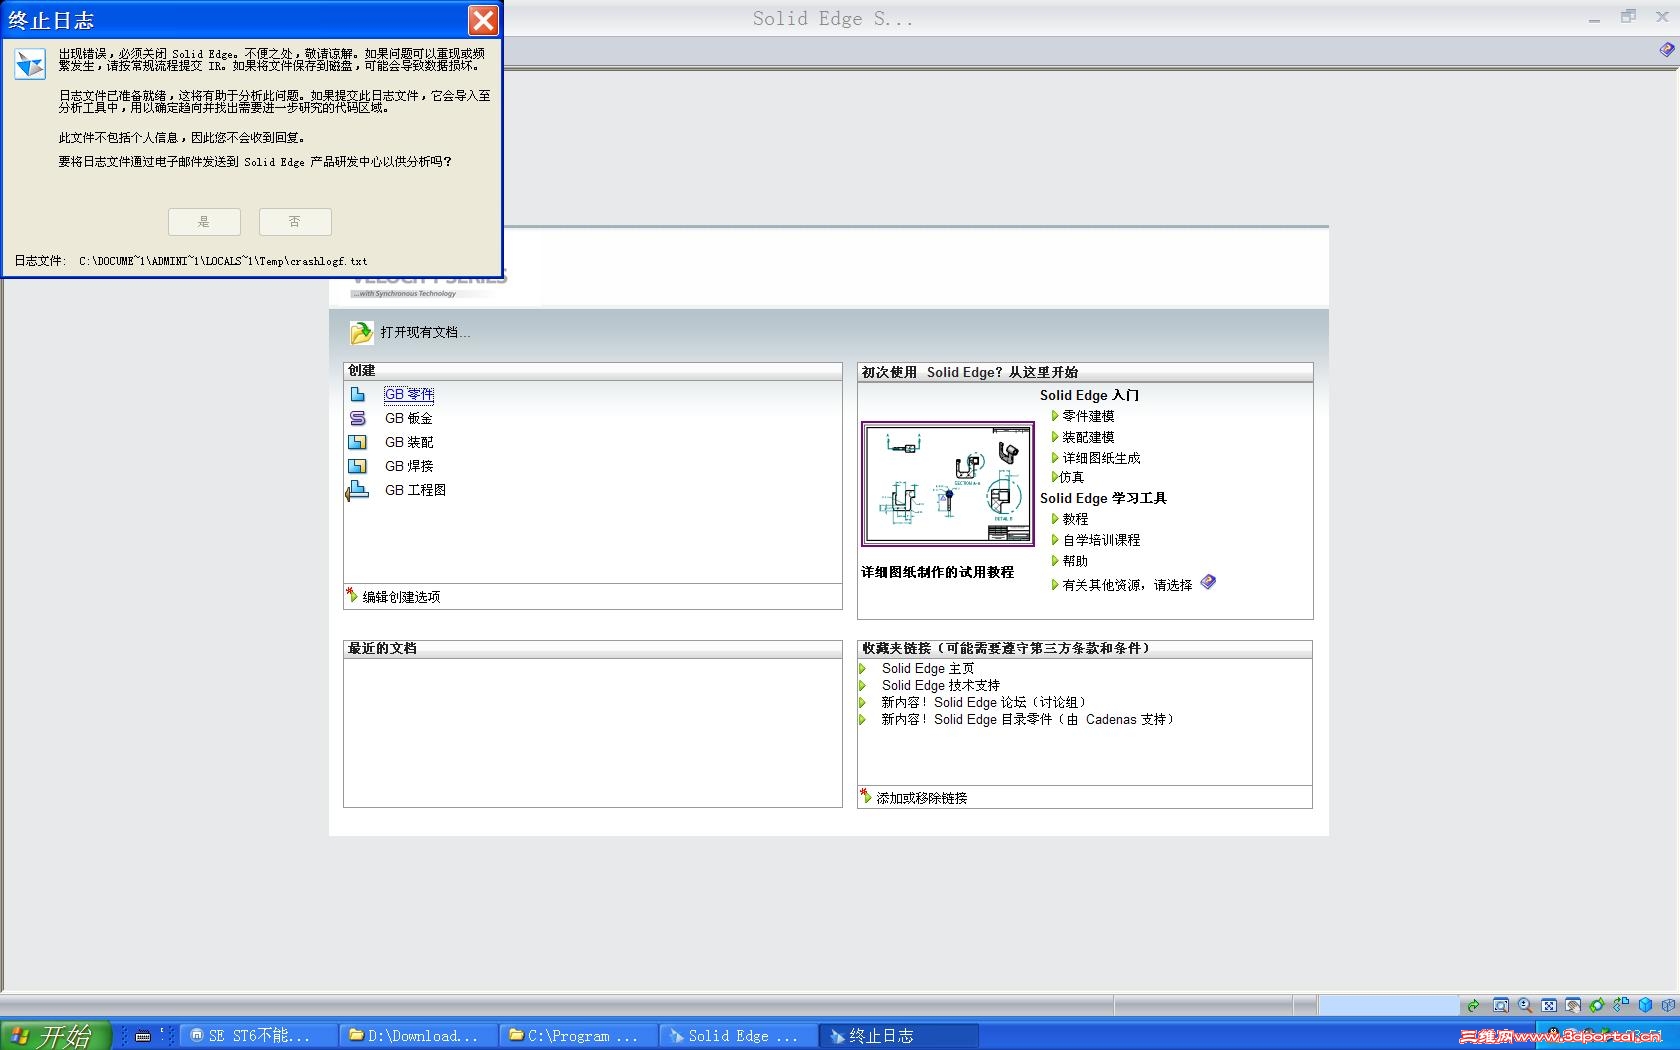The width and height of the screenshot is (1680, 1050).
Task: Create a new GB 工程图 document
Action: pyautogui.click(x=415, y=490)
